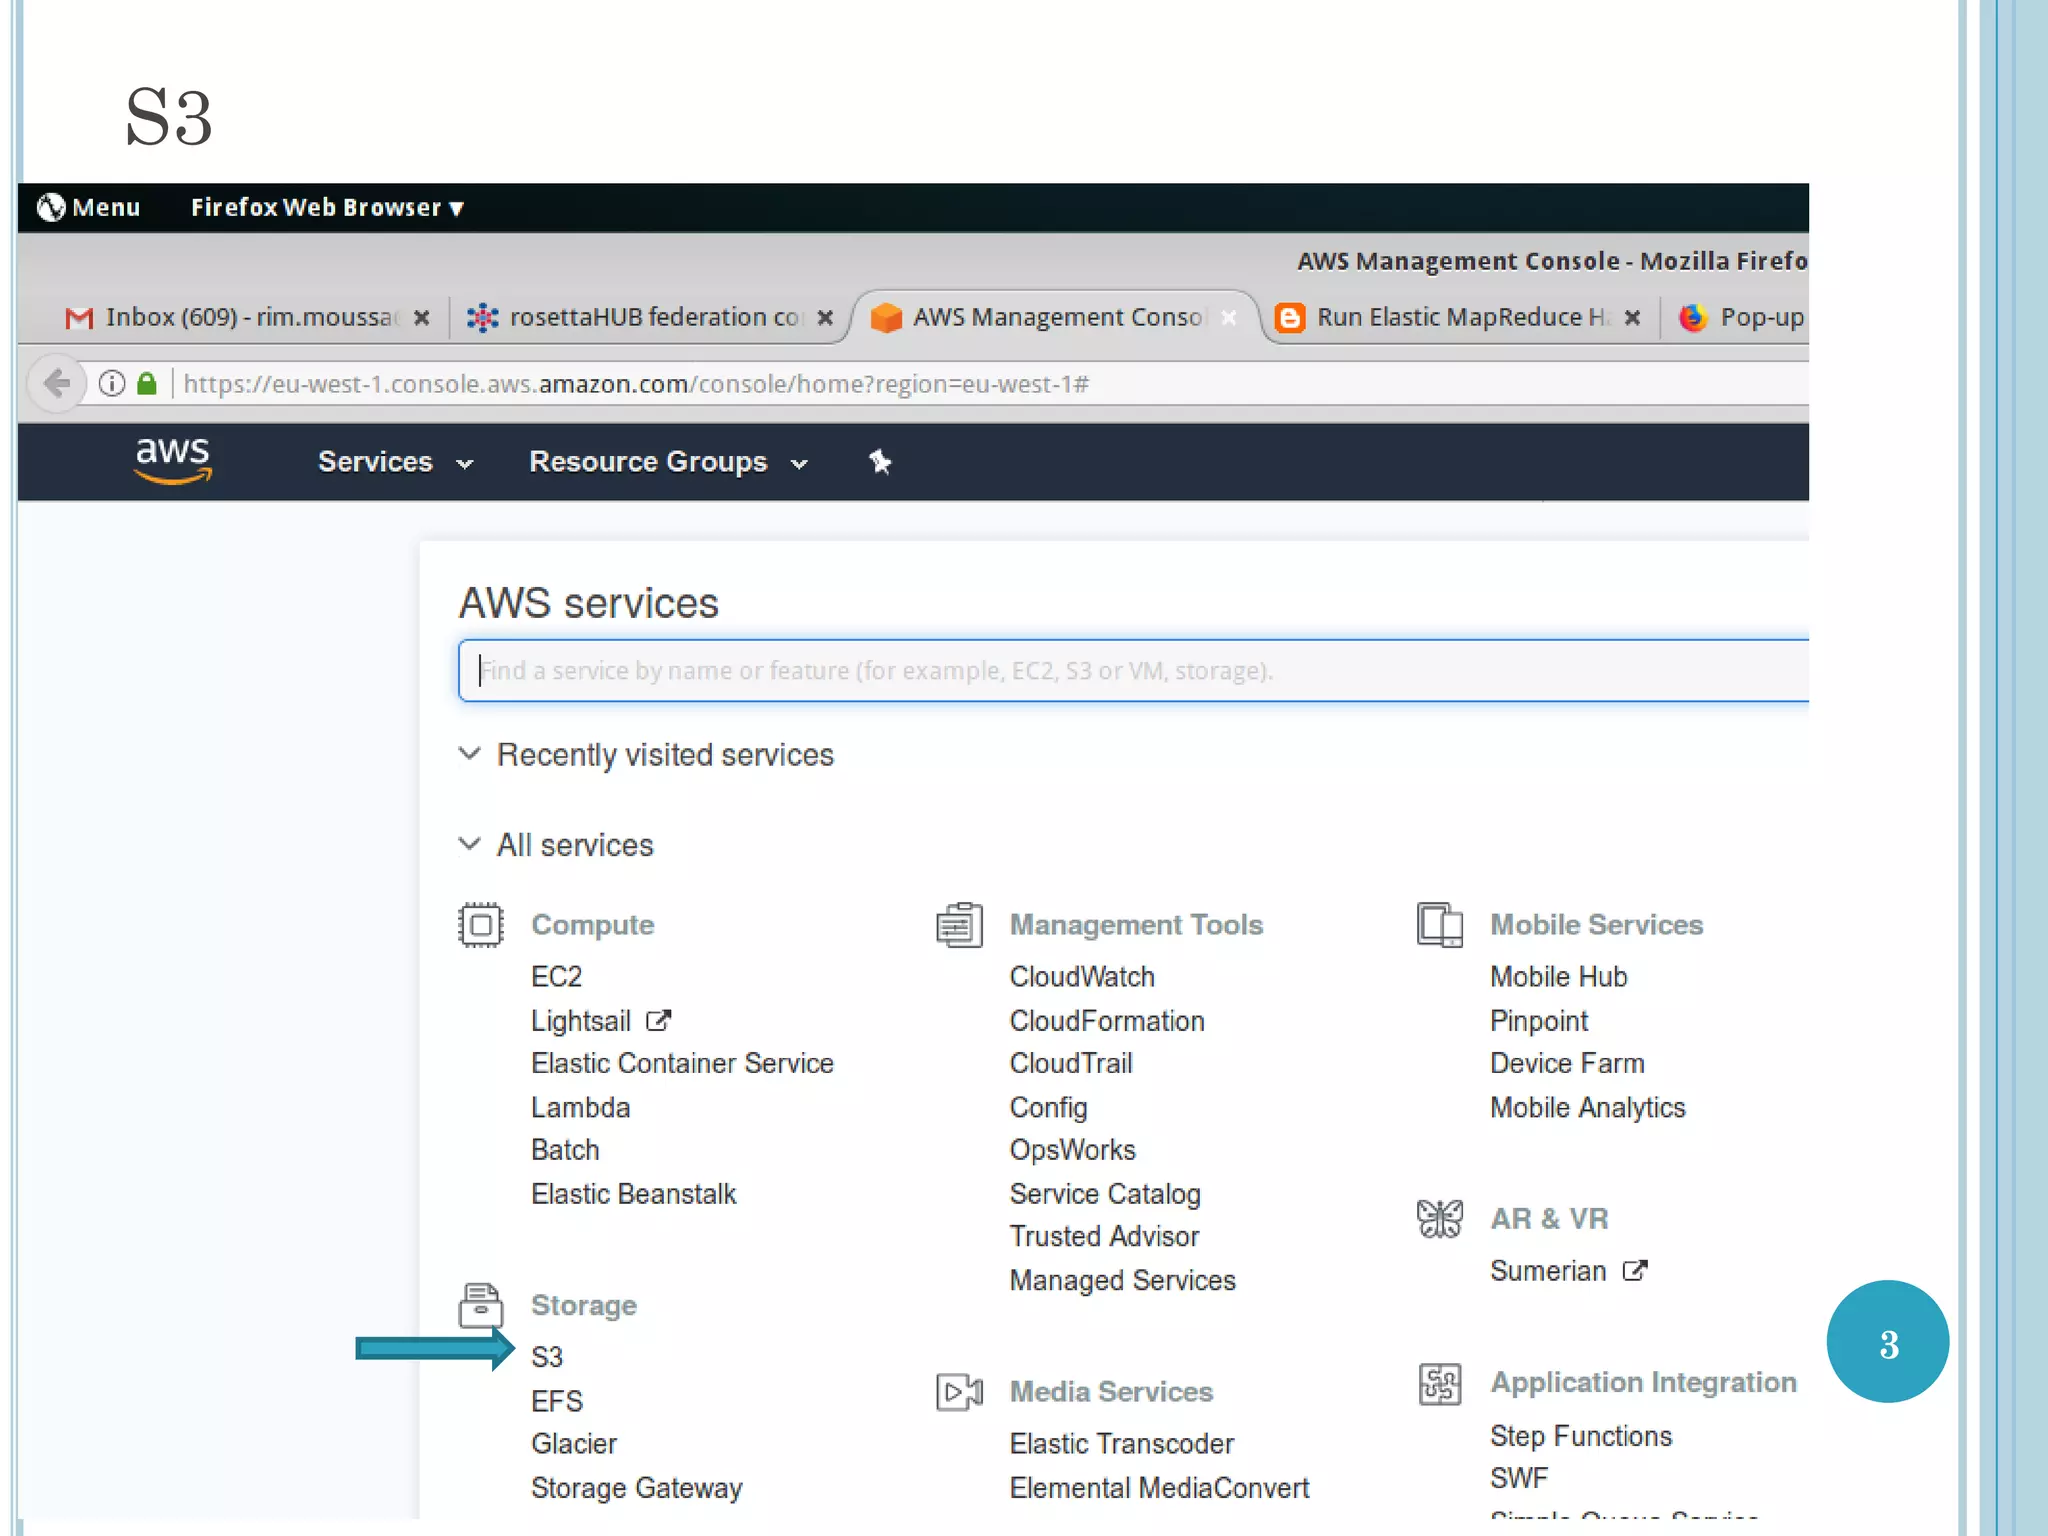Open the Resource Groups dropdown
Screen dimensions: 2048x1536
(x=667, y=462)
